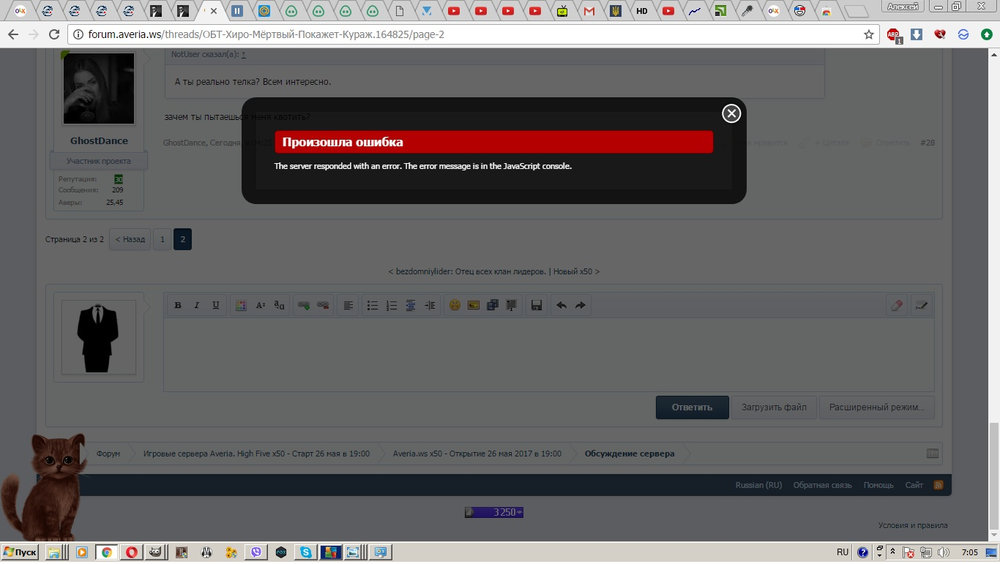The width and height of the screenshot is (1000, 564).
Task: Insert an unordered bullet list
Action: click(372, 305)
